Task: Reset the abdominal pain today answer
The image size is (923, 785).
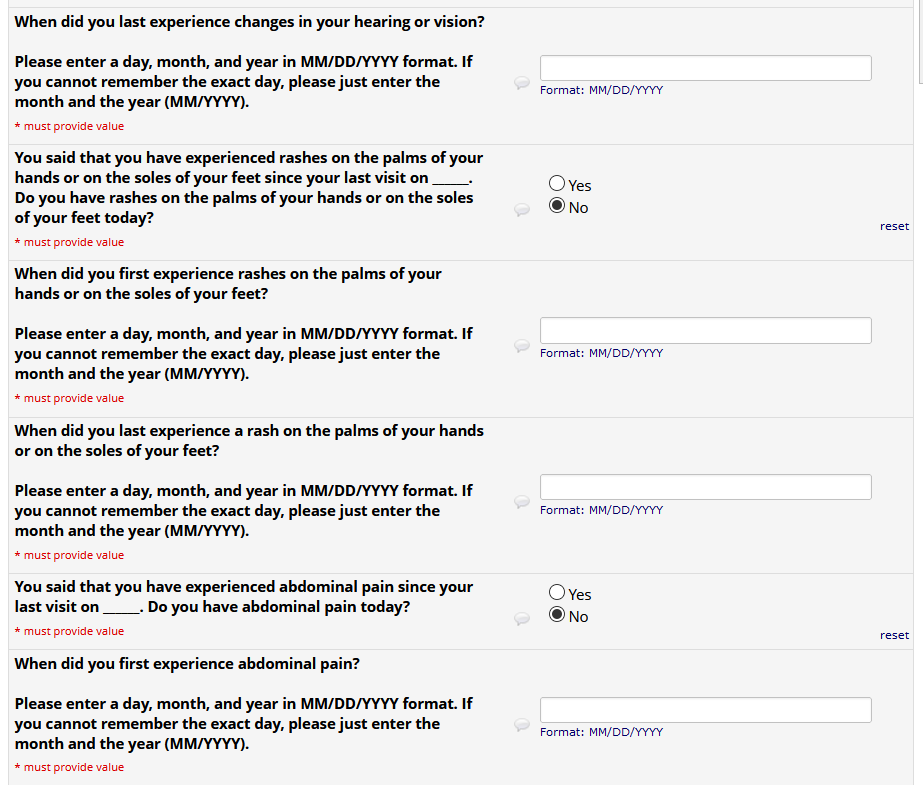Action: coord(894,635)
